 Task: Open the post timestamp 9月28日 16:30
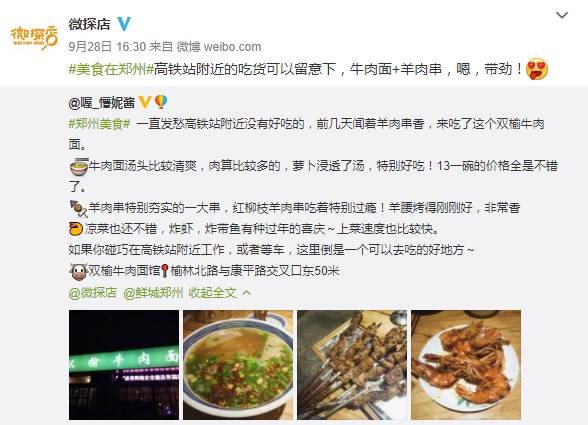(107, 47)
